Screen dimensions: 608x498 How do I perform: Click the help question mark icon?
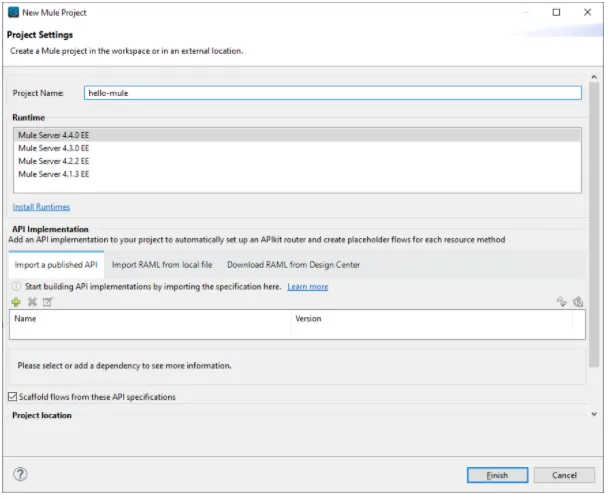point(20,475)
